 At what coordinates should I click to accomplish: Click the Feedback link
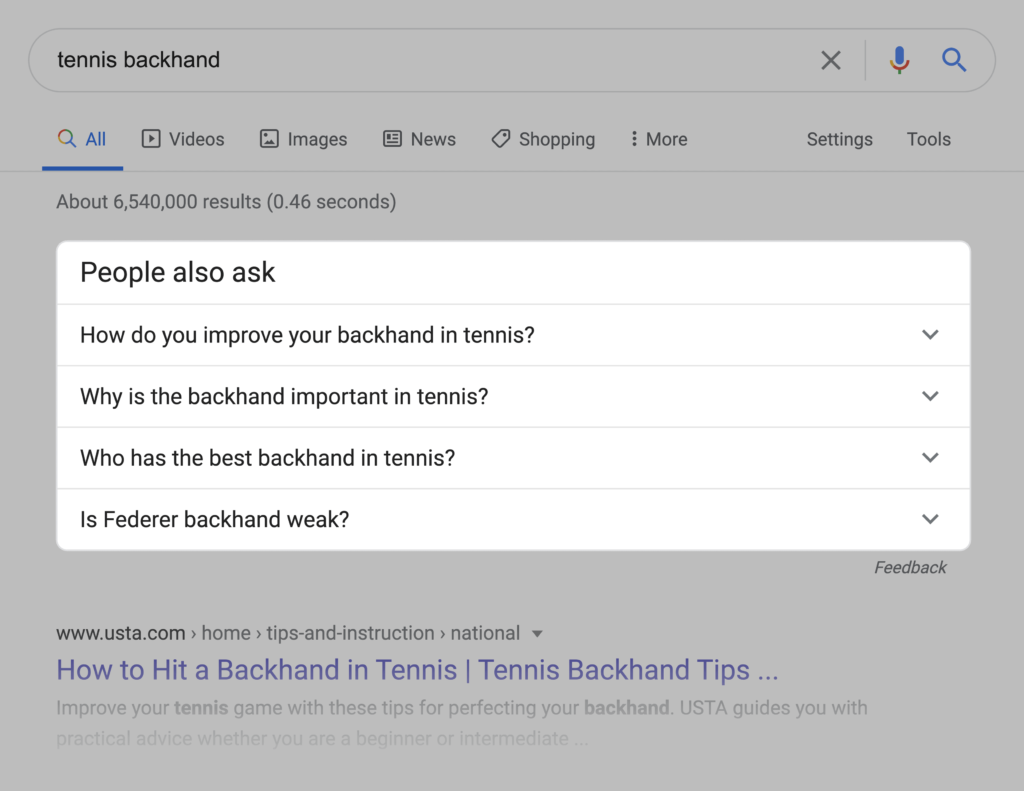tap(910, 567)
